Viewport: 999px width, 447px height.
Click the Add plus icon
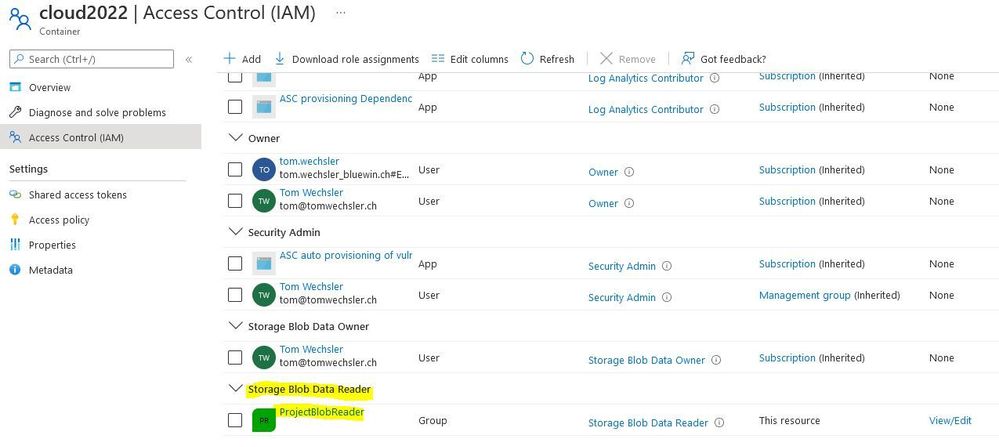pos(229,59)
